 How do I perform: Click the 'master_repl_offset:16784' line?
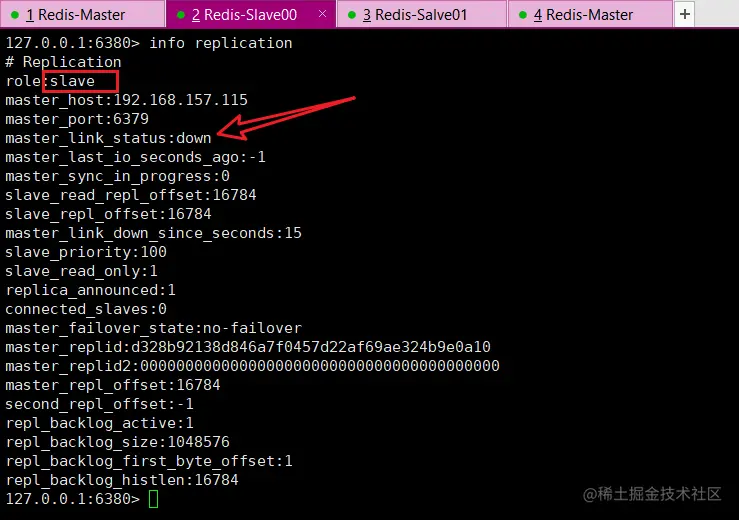113,385
